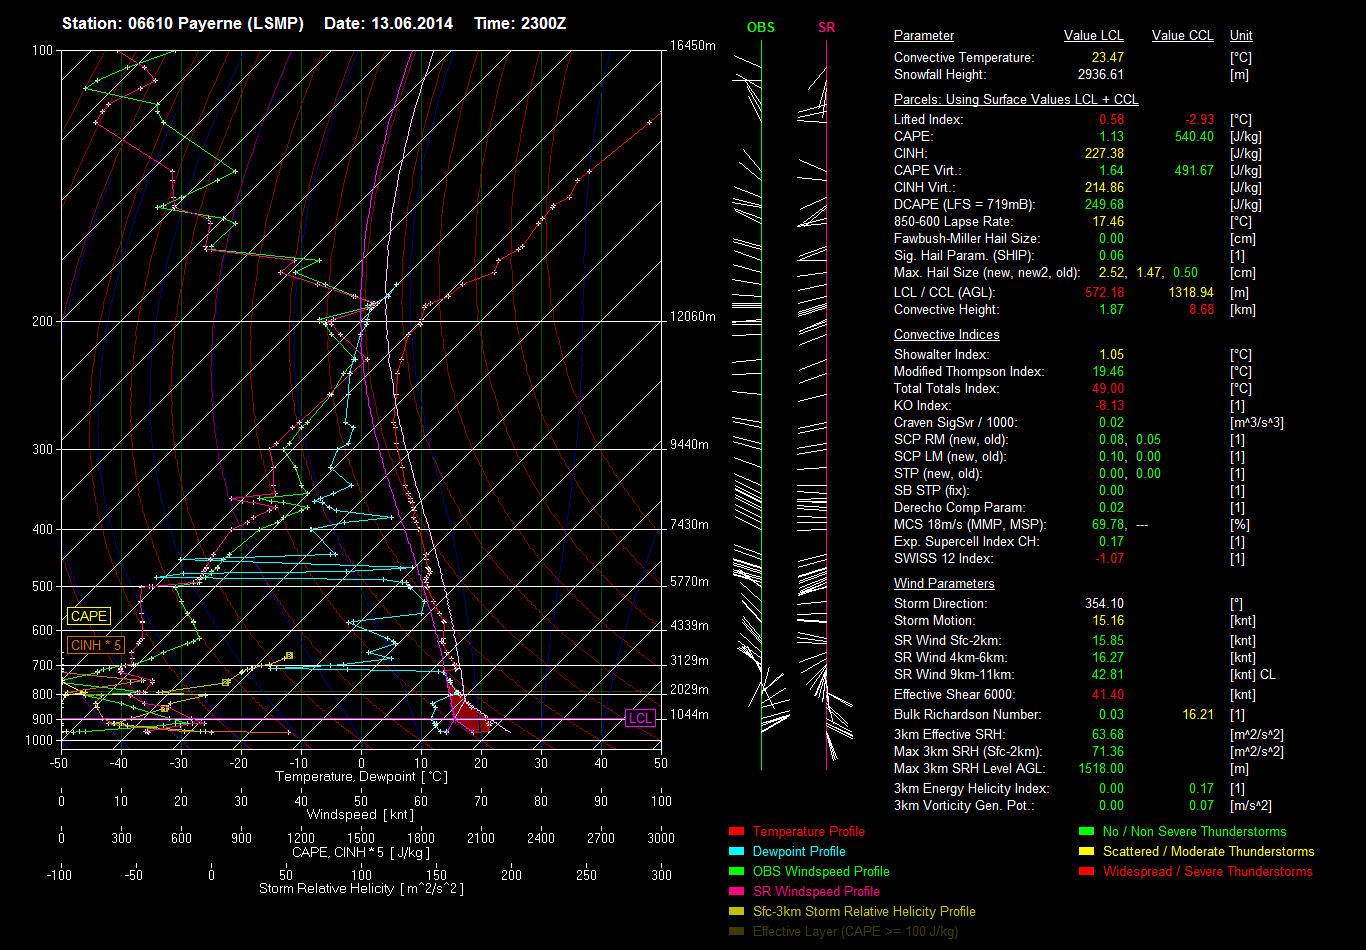This screenshot has width=1366, height=950.
Task: Click the orange CINH * 5 label box
Action: (x=96, y=645)
